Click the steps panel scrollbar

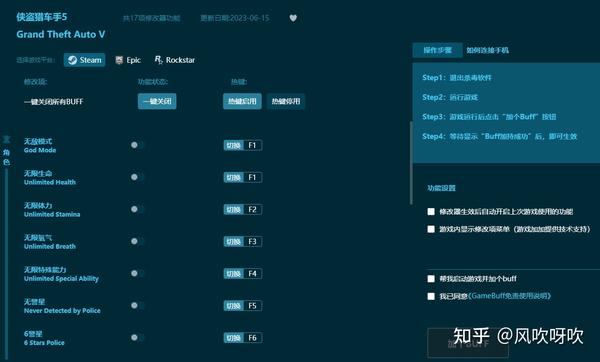411,163
